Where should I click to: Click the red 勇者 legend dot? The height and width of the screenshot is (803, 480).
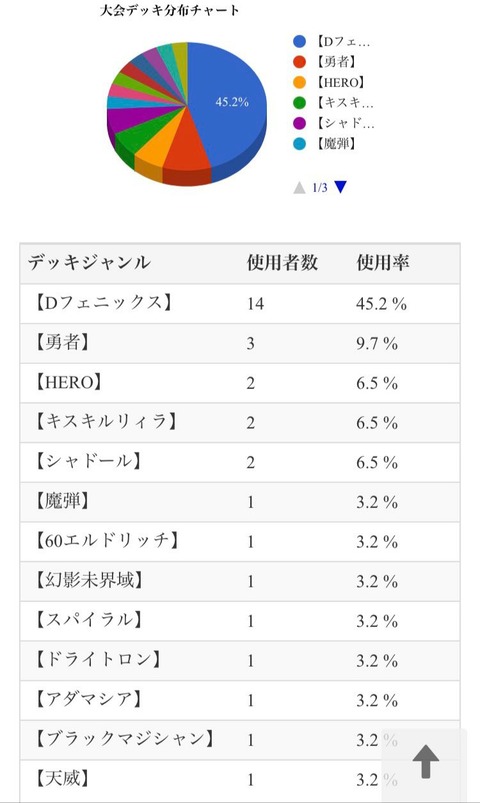click(300, 62)
